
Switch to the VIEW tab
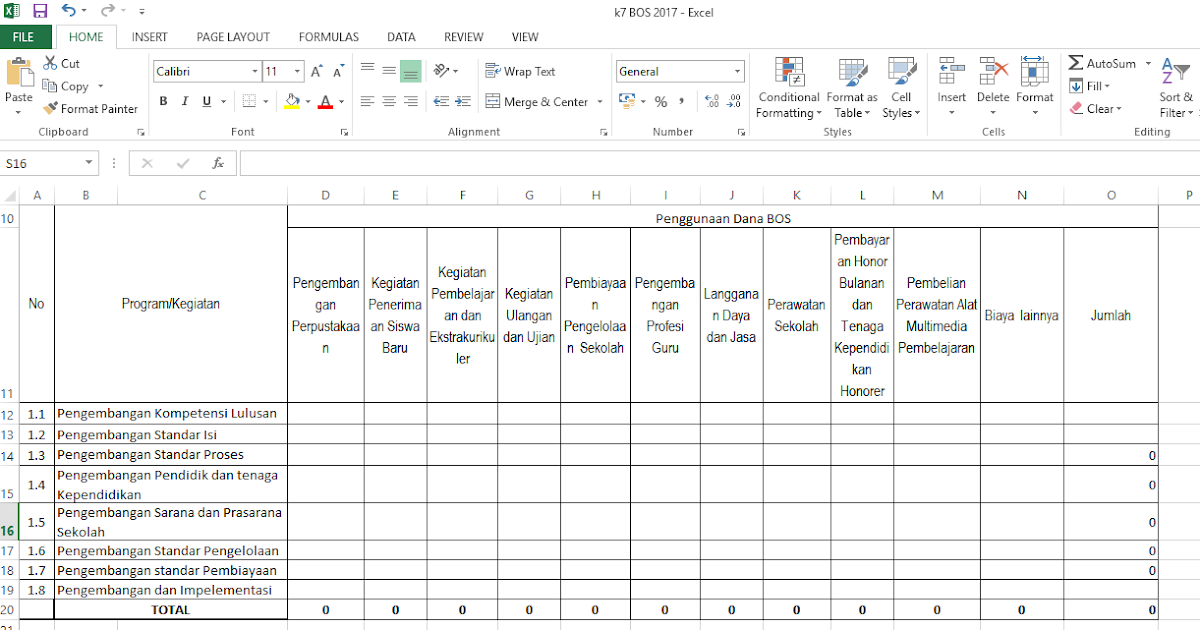[525, 37]
